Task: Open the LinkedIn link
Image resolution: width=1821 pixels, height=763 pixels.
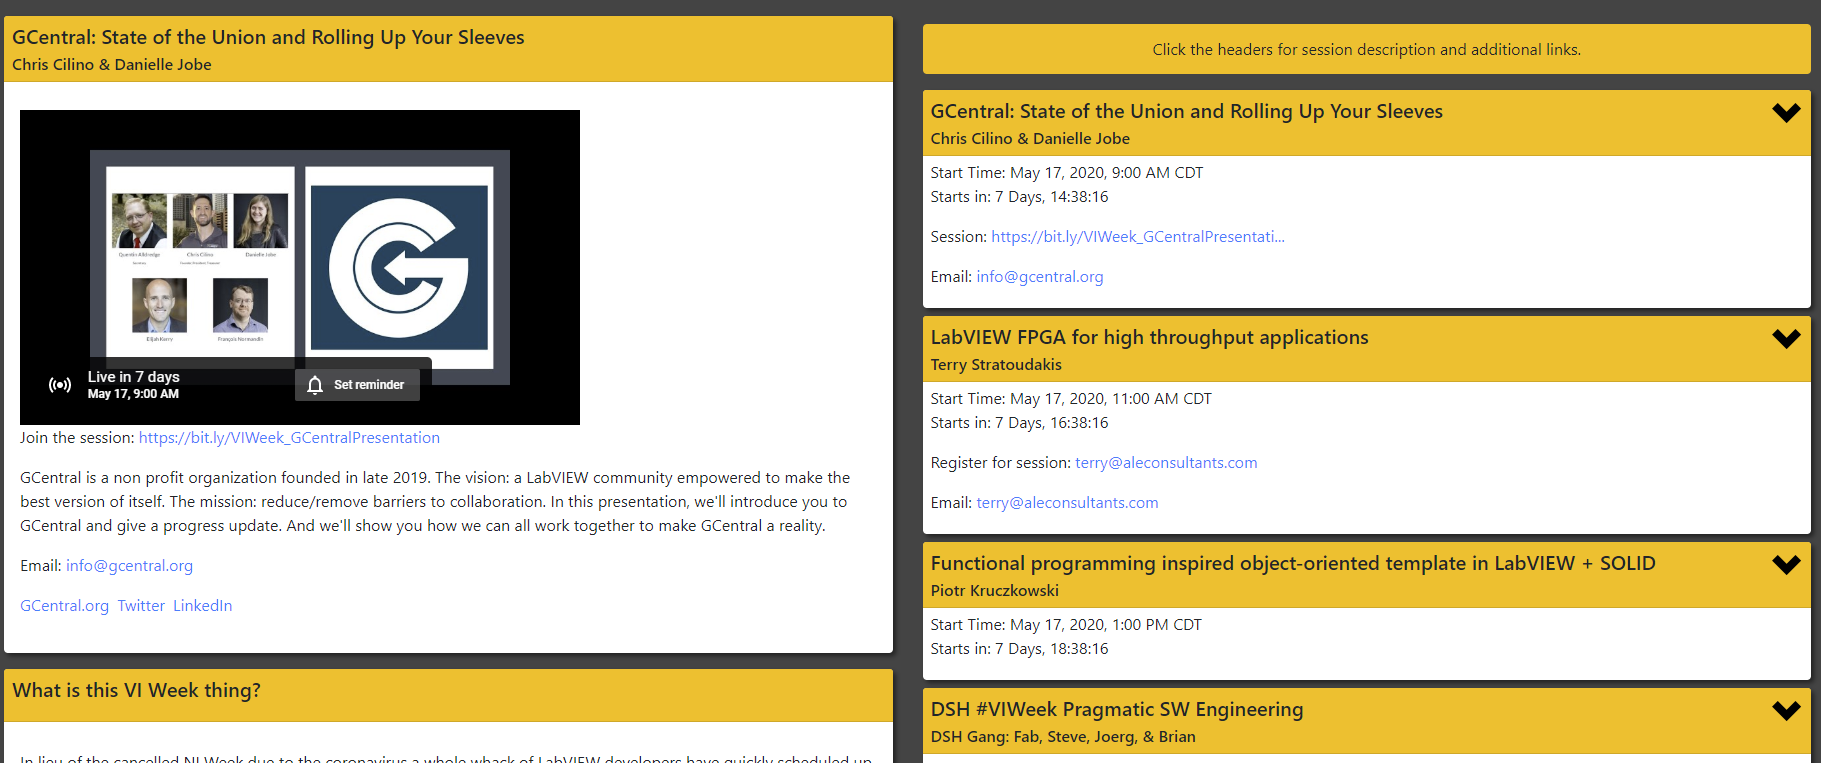Action: [202, 606]
